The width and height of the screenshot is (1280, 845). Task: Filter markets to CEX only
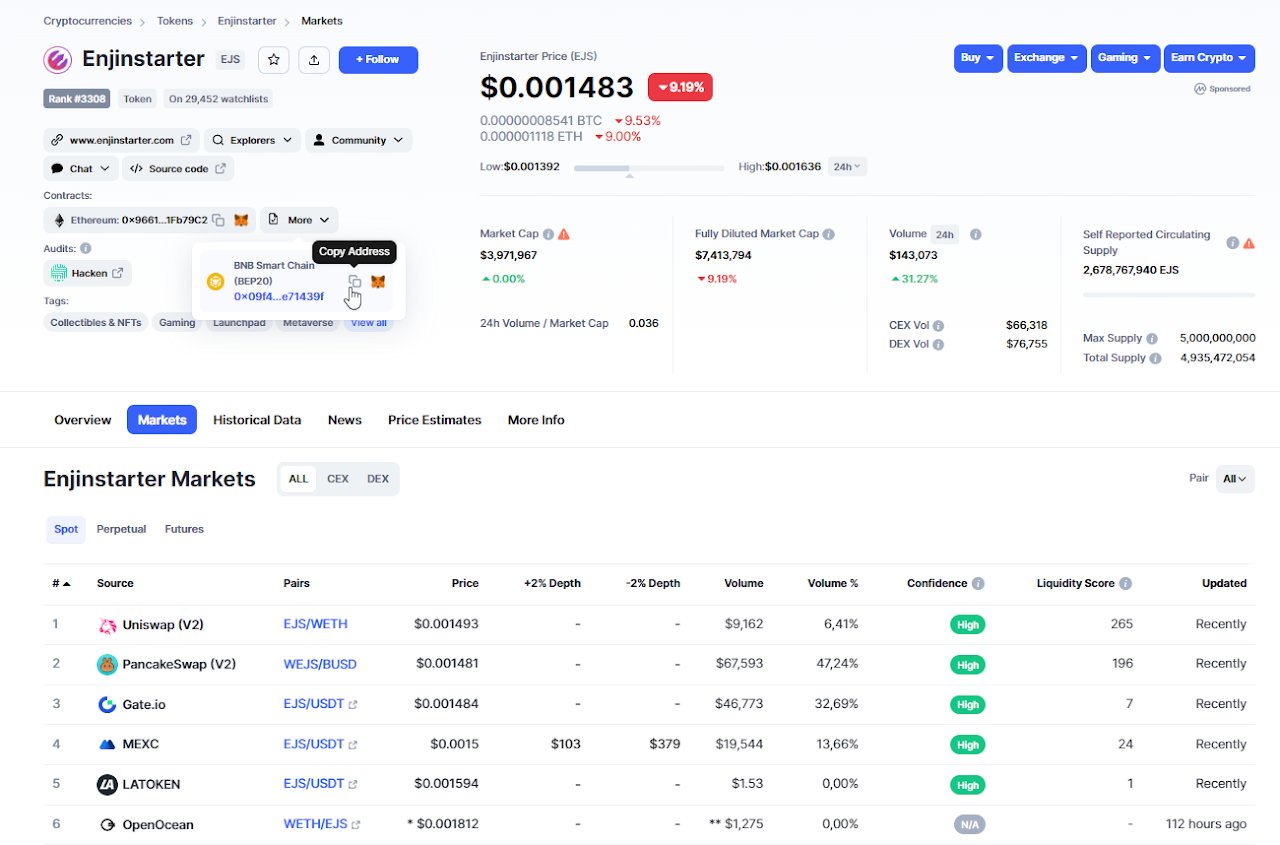[338, 479]
